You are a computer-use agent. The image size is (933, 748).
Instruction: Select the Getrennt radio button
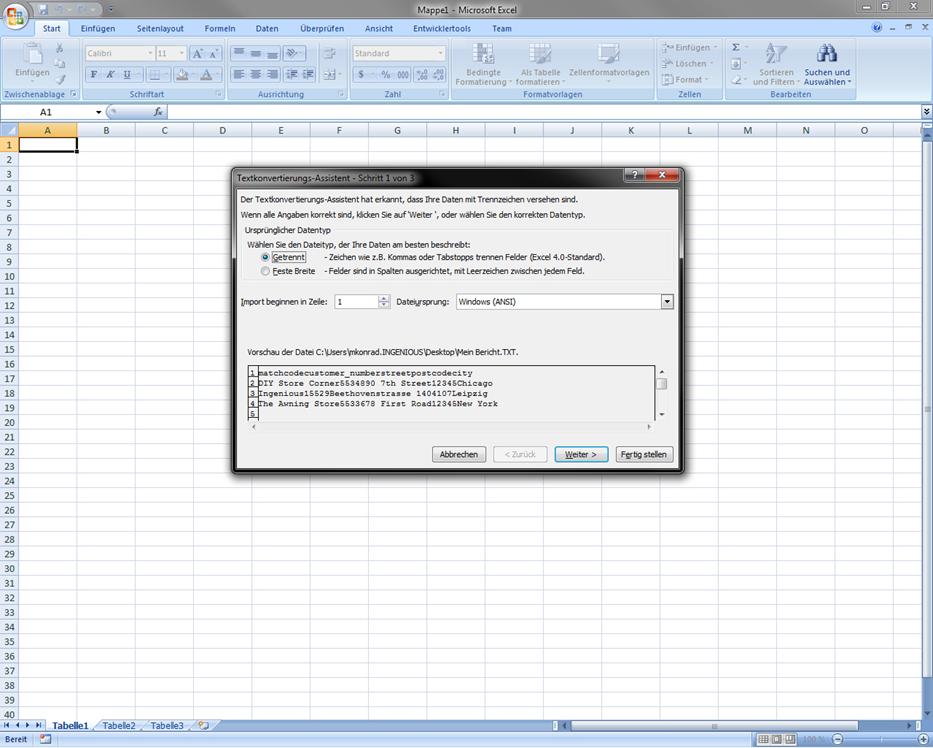tap(265, 257)
